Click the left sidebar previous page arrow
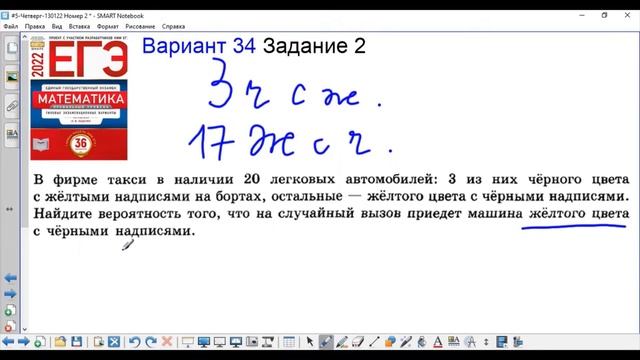 pos(10,278)
